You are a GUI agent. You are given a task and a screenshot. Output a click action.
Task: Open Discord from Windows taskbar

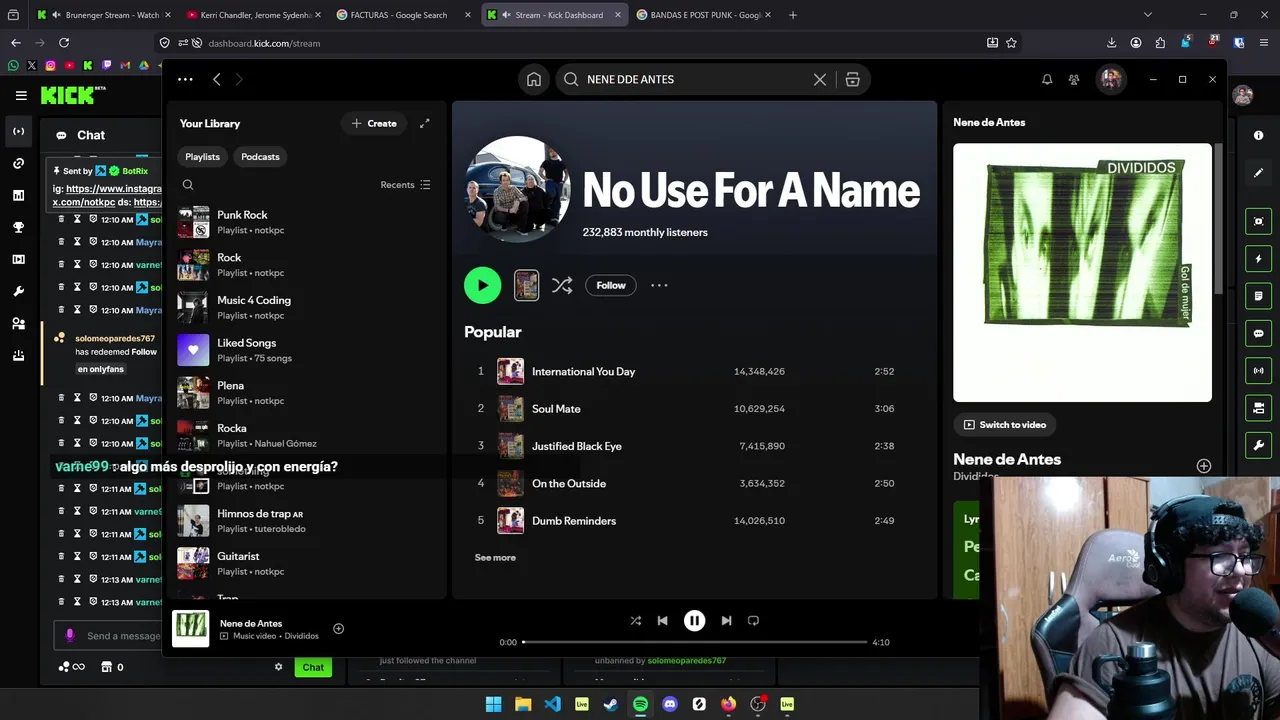click(670, 704)
